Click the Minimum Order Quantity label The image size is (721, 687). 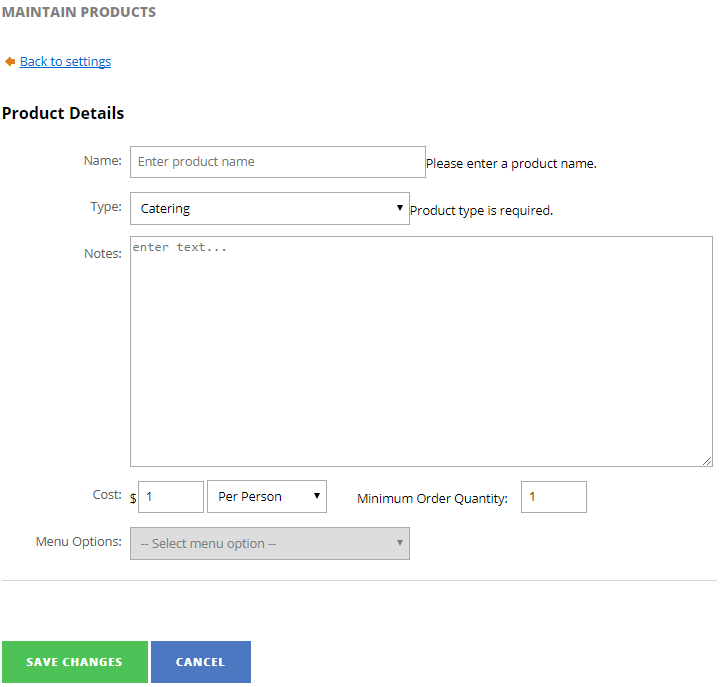pos(432,498)
